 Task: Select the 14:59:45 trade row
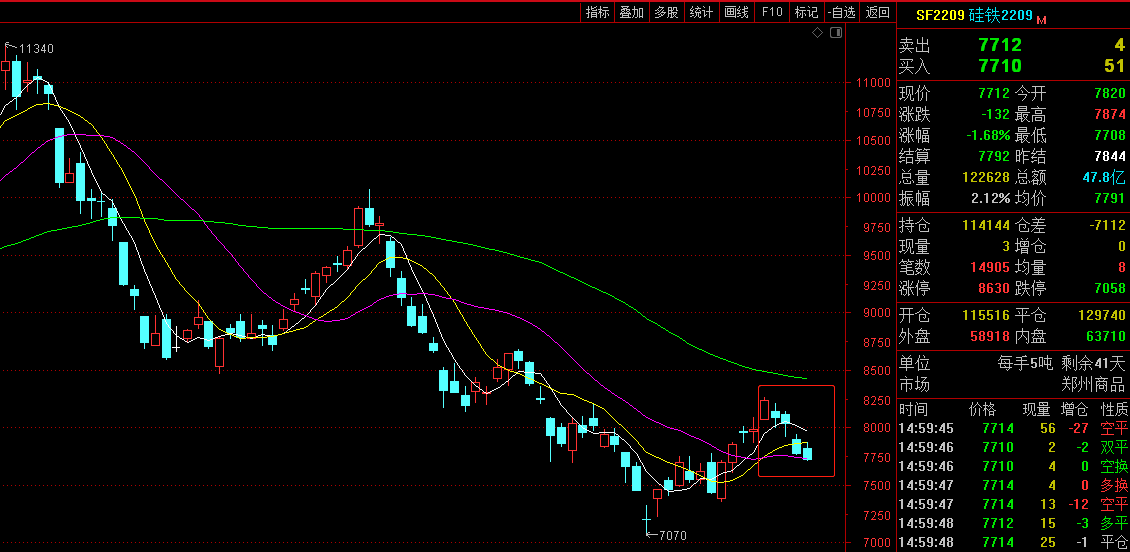point(1012,428)
